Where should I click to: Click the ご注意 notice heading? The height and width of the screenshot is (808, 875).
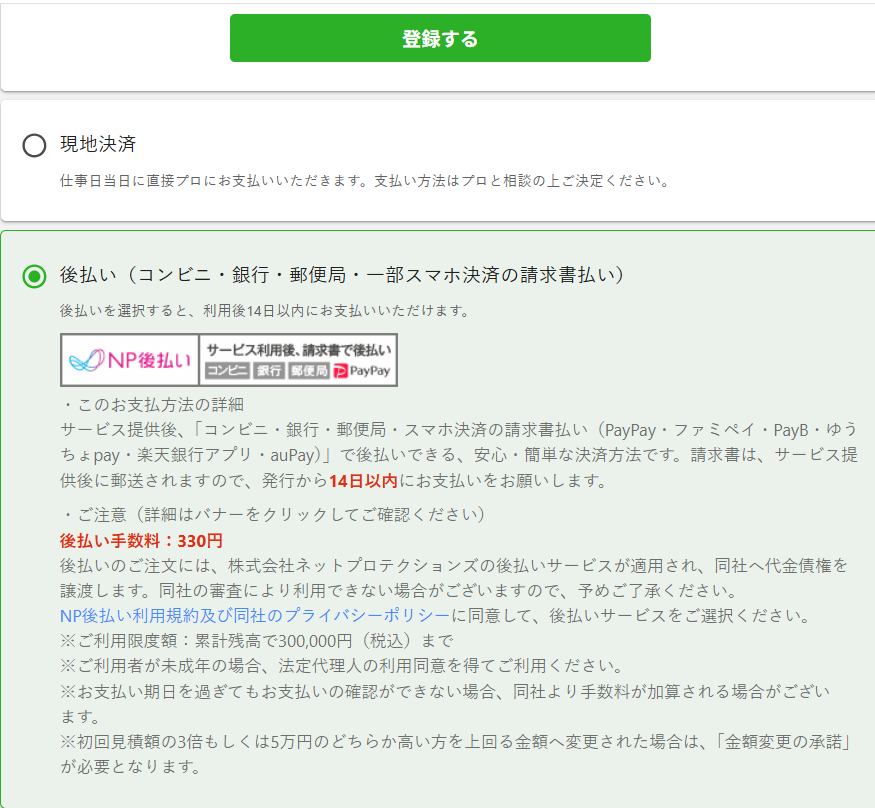click(272, 515)
